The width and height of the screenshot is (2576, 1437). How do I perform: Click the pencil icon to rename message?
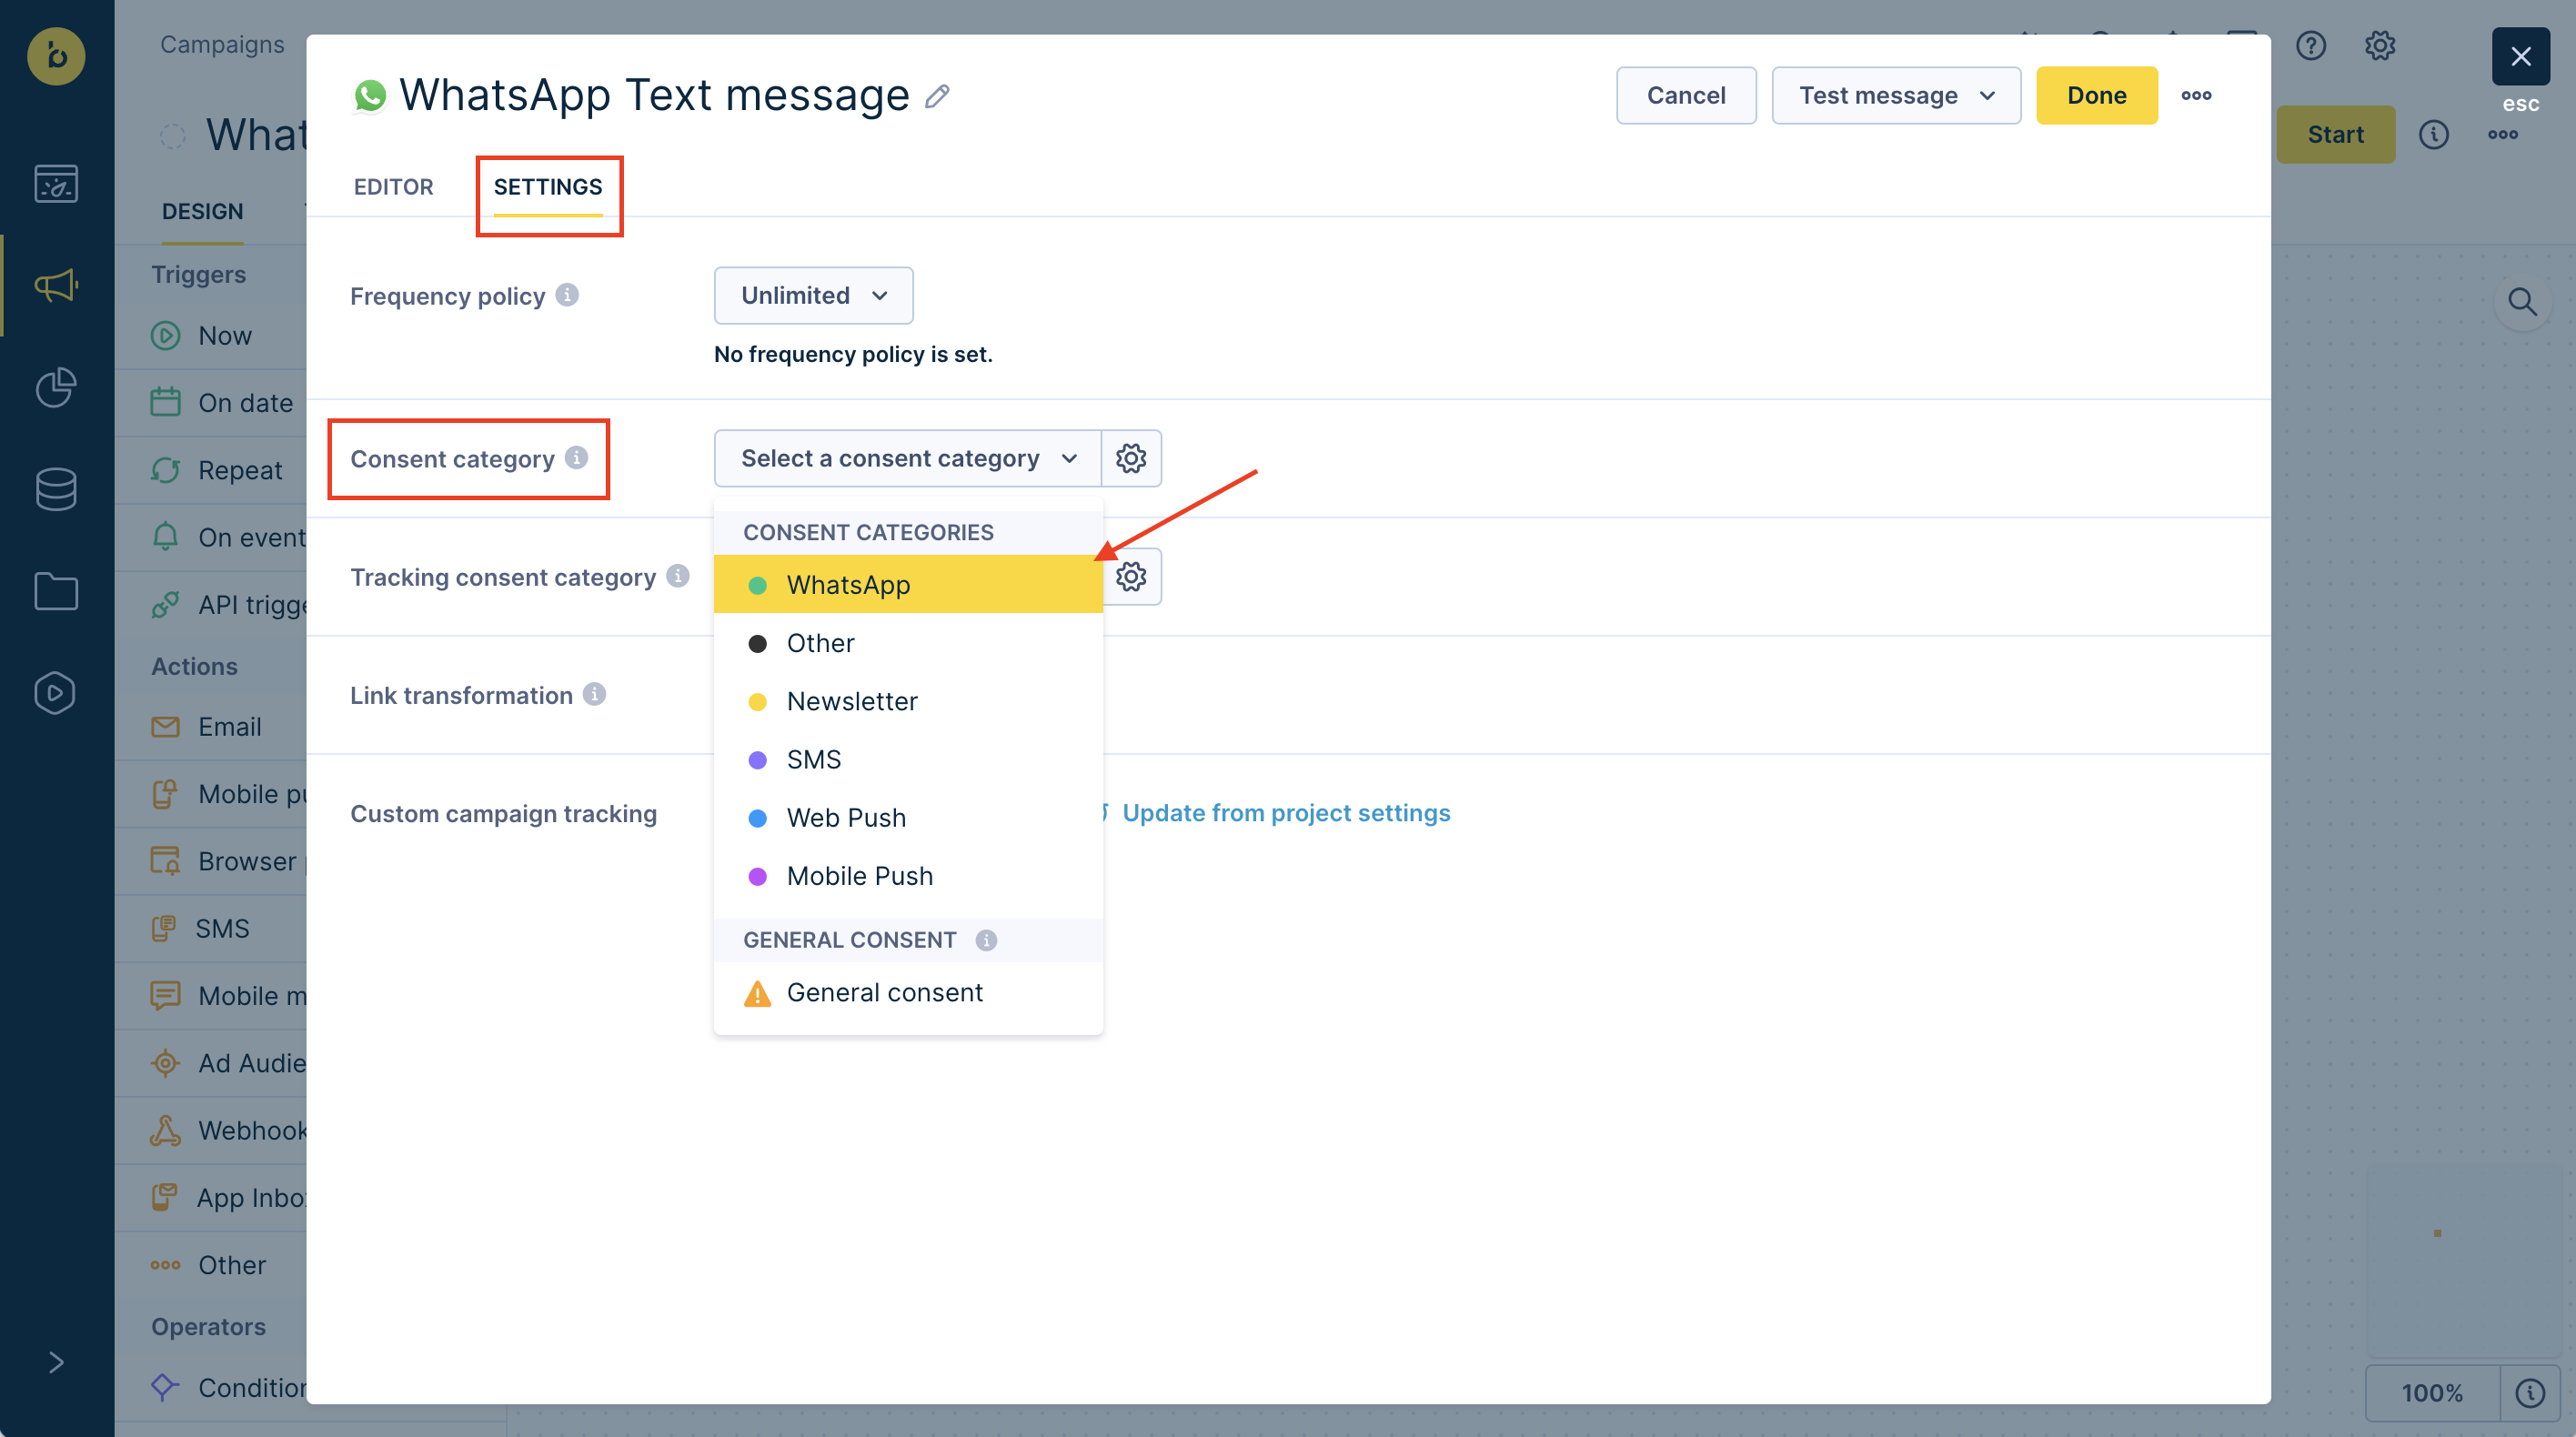pos(937,96)
